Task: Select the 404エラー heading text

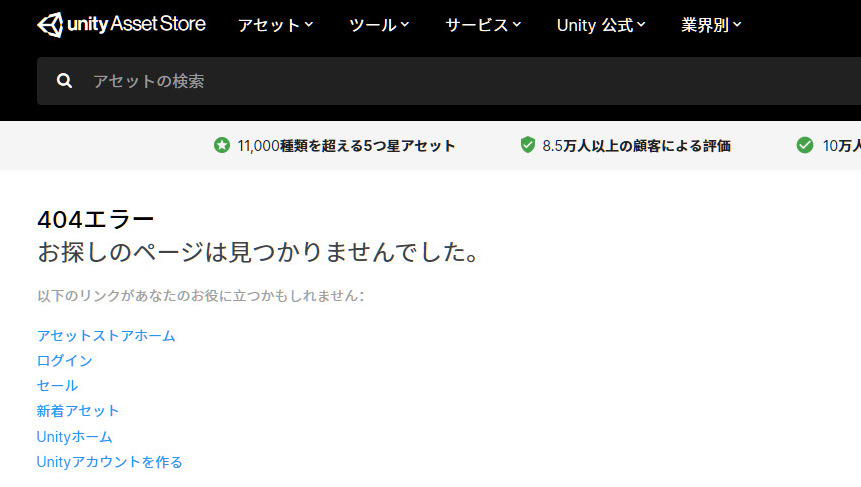Action: [x=96, y=220]
